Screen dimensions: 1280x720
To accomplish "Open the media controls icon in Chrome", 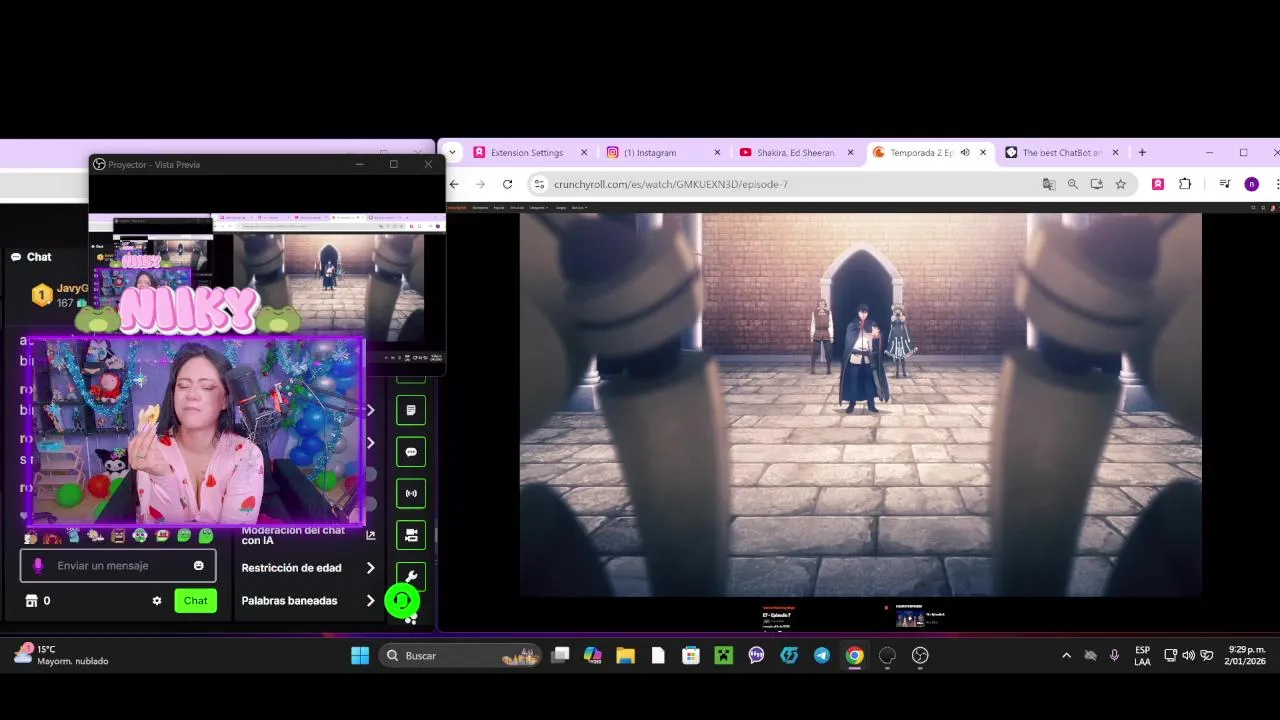I will point(1224,184).
